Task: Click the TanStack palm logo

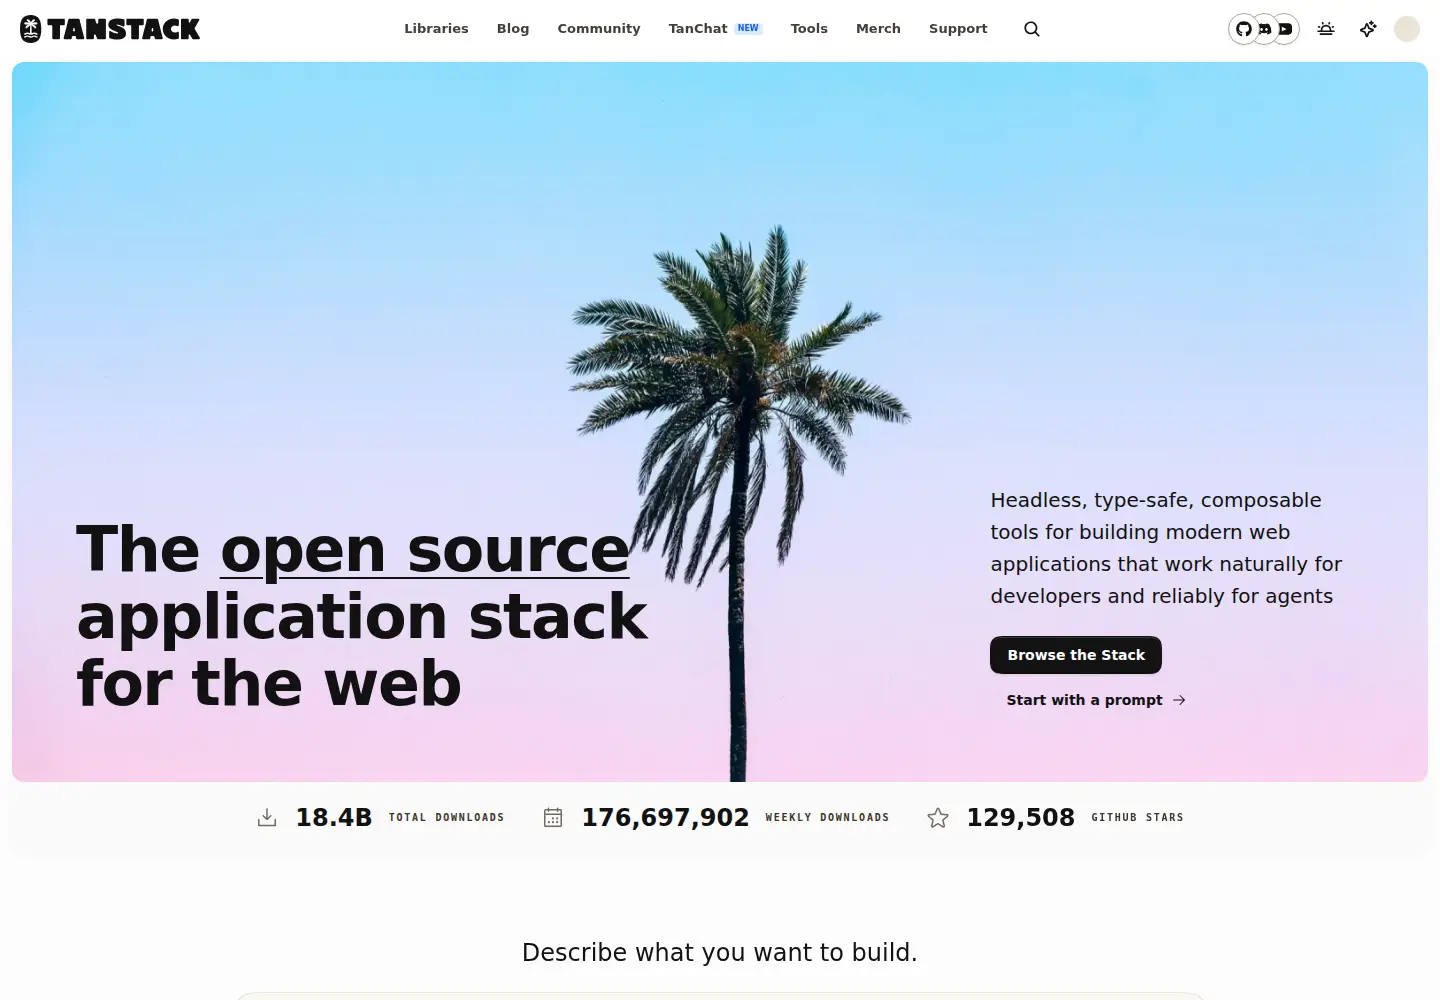Action: (110, 29)
